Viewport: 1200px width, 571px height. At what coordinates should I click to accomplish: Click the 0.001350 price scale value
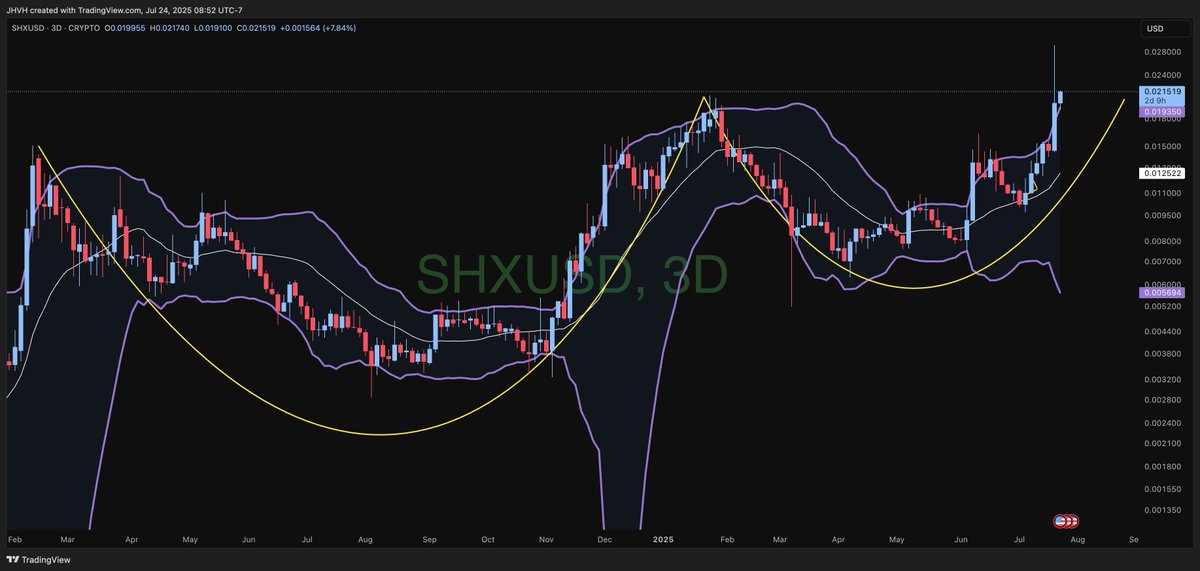[x=1162, y=509]
